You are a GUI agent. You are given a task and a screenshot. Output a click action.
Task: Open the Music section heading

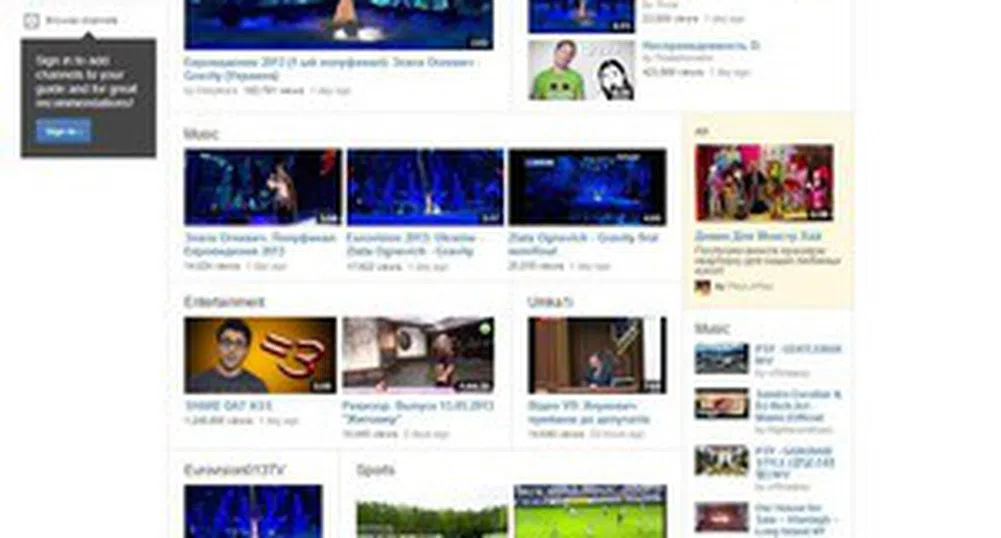(x=201, y=133)
